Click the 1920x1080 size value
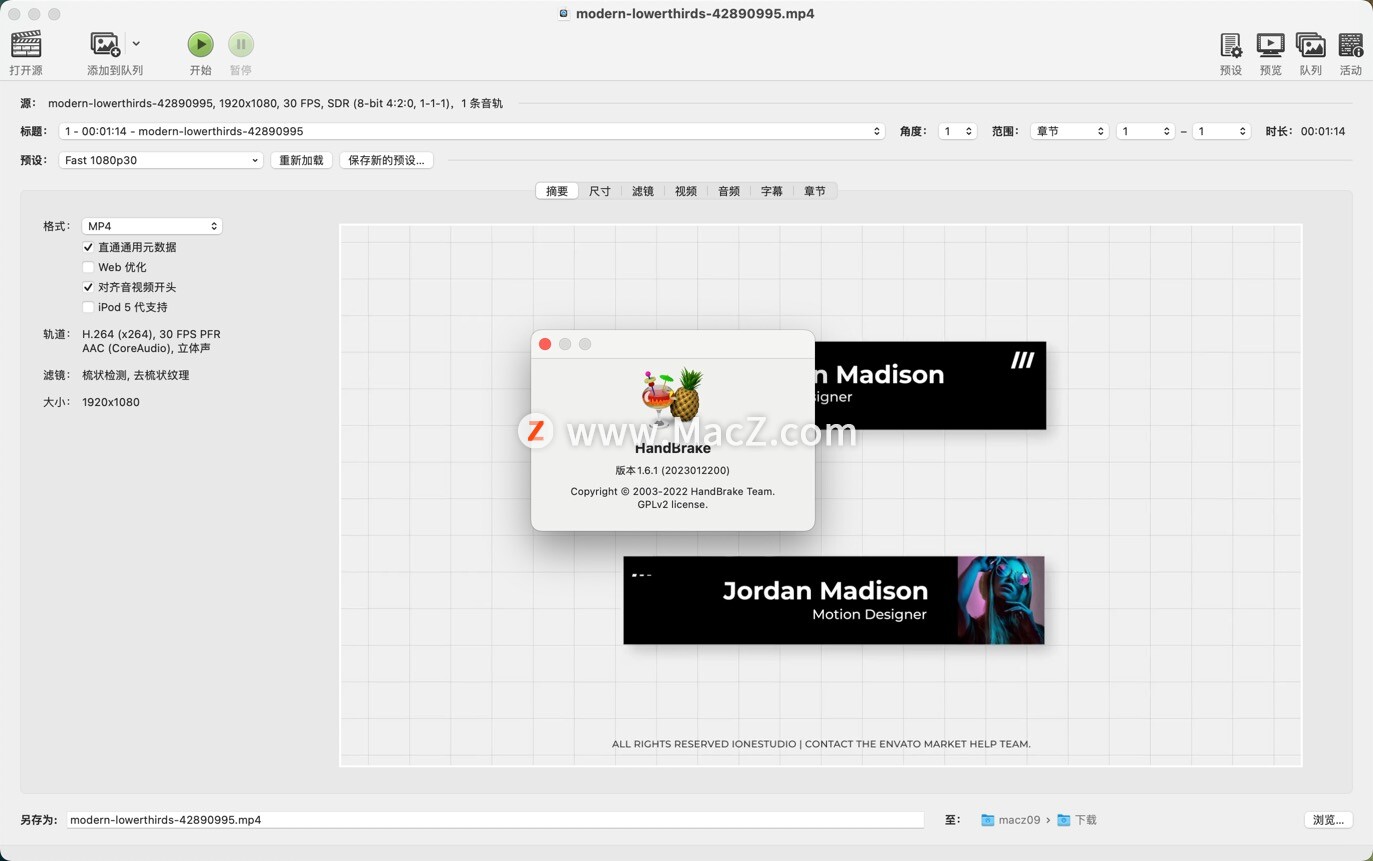1373x861 pixels. [111, 402]
